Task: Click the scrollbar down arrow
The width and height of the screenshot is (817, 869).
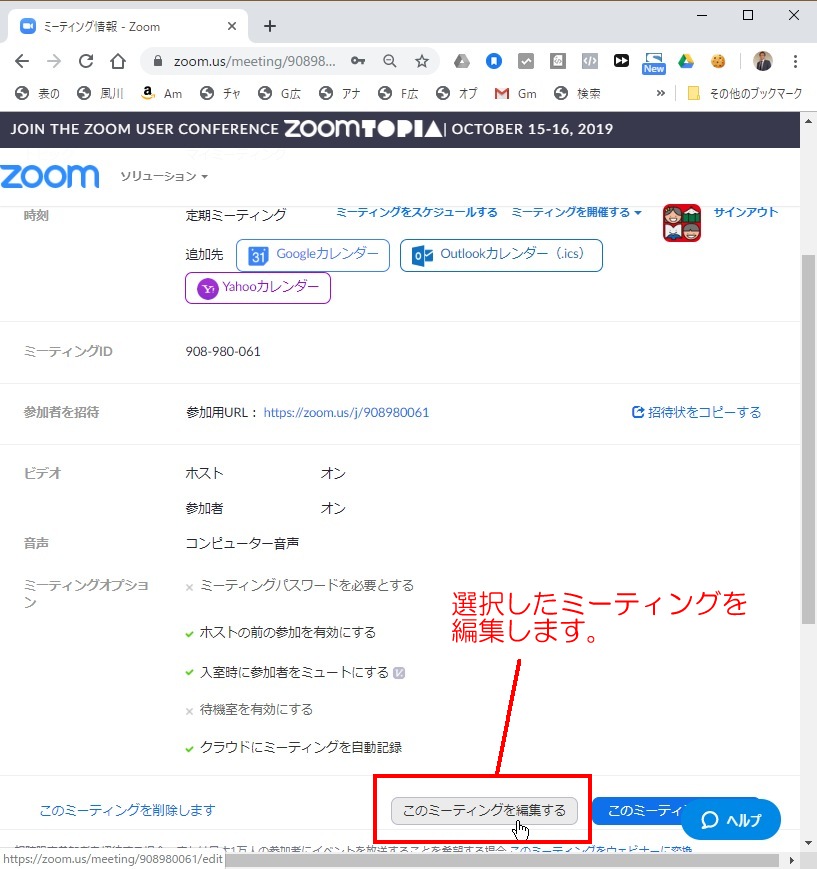Action: [x=808, y=842]
